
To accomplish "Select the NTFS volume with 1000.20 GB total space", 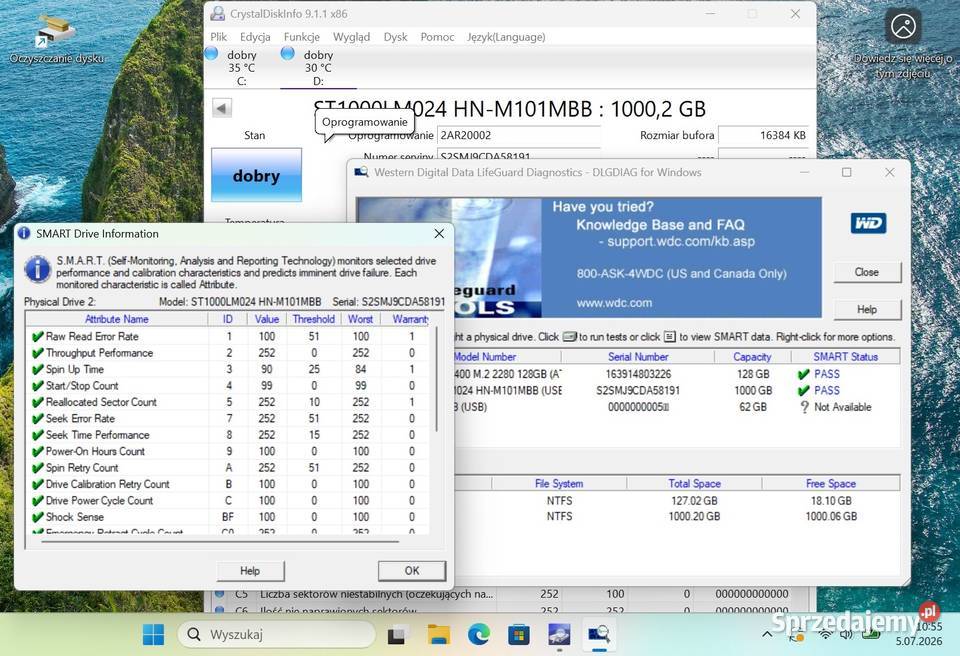I will pos(677,516).
